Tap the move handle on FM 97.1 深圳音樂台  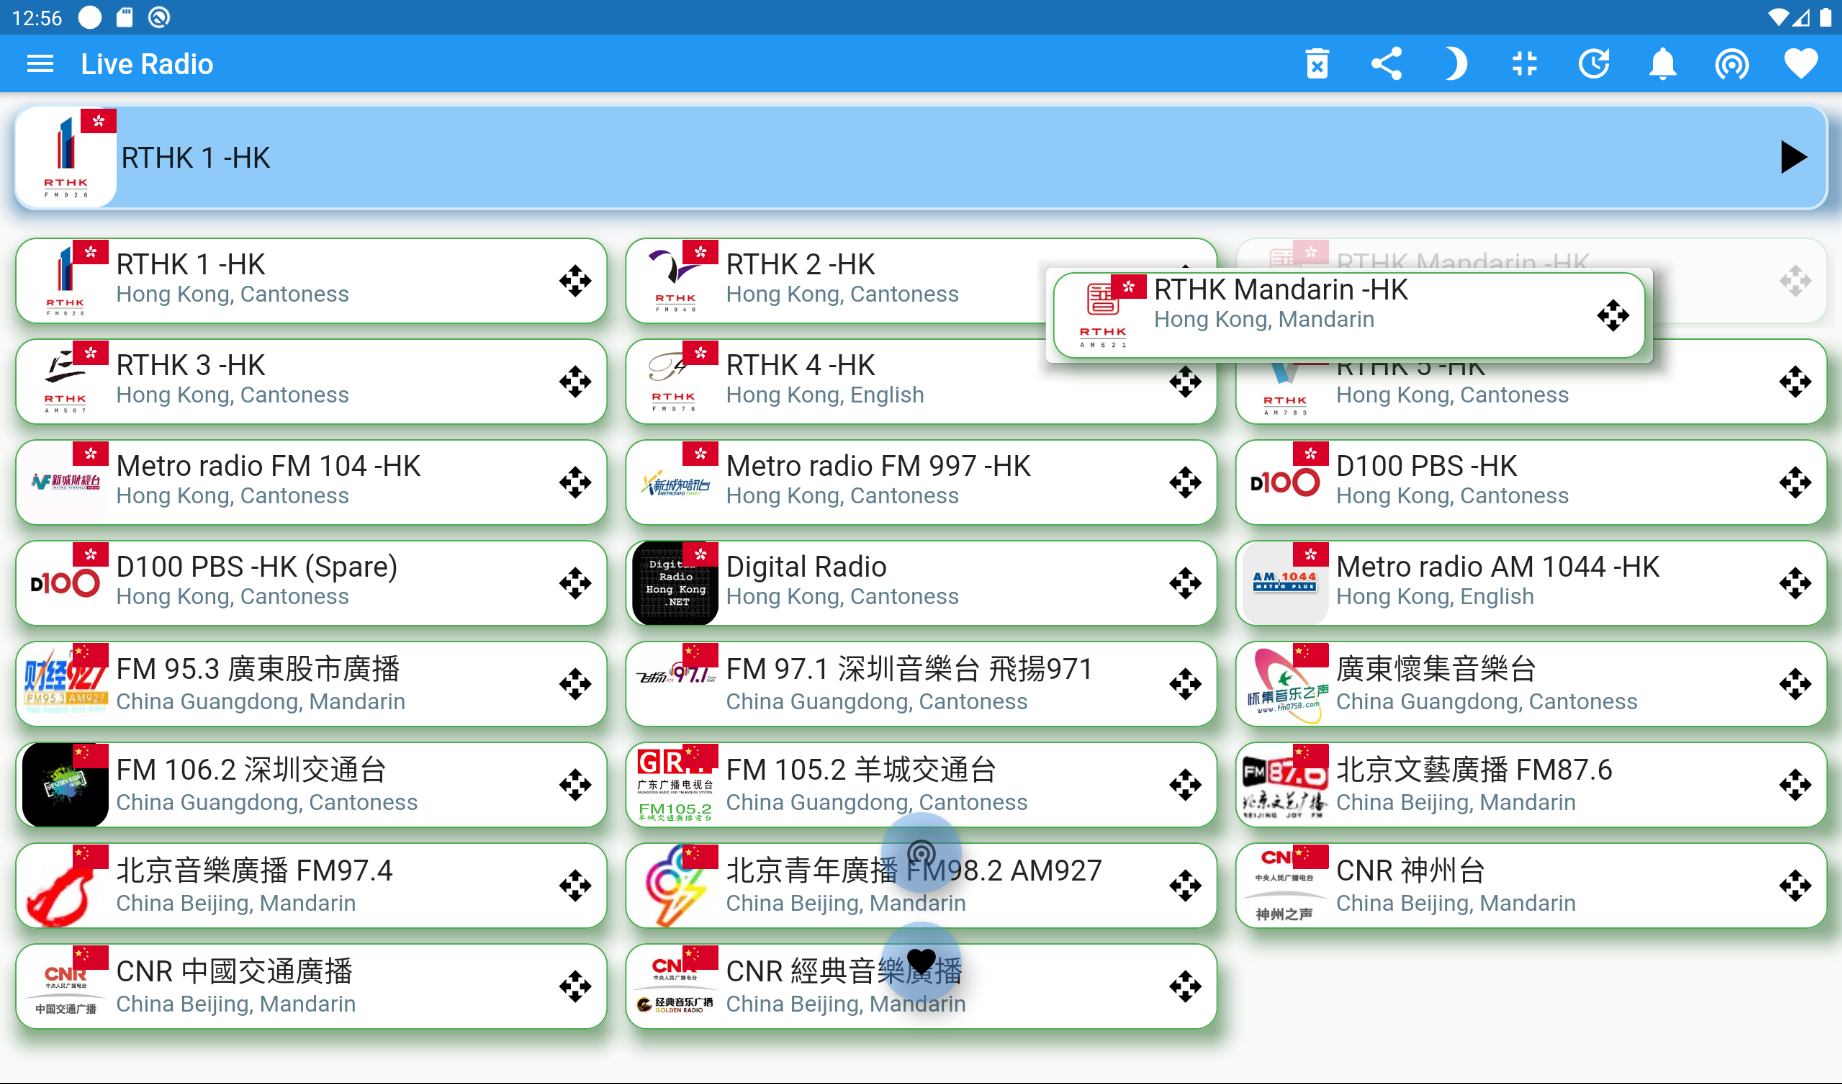(1185, 685)
